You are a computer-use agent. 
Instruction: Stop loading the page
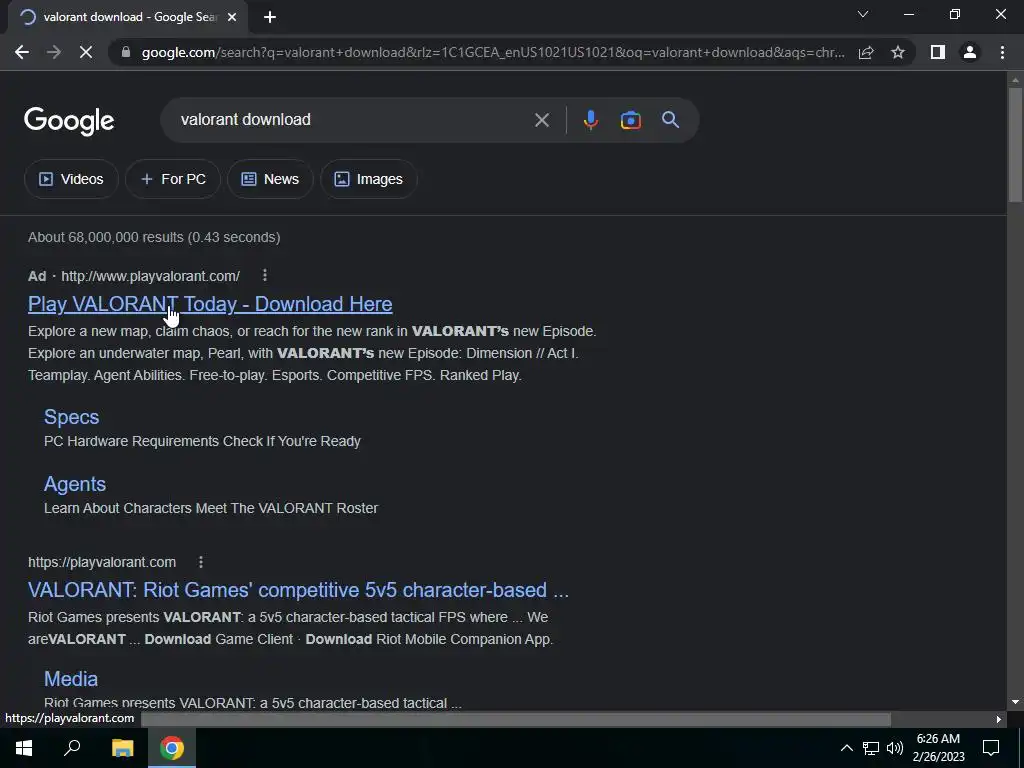coord(86,52)
